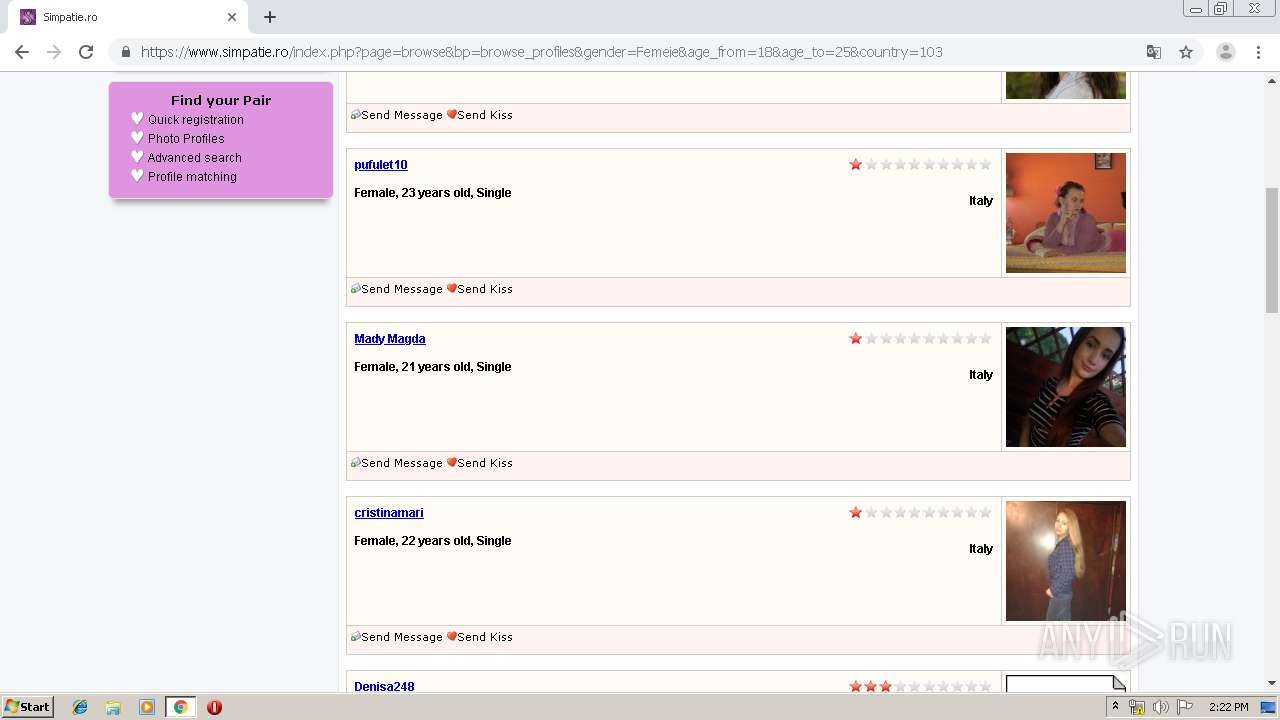View site security lock info
Image resolution: width=1280 pixels, height=720 pixels.
point(126,52)
